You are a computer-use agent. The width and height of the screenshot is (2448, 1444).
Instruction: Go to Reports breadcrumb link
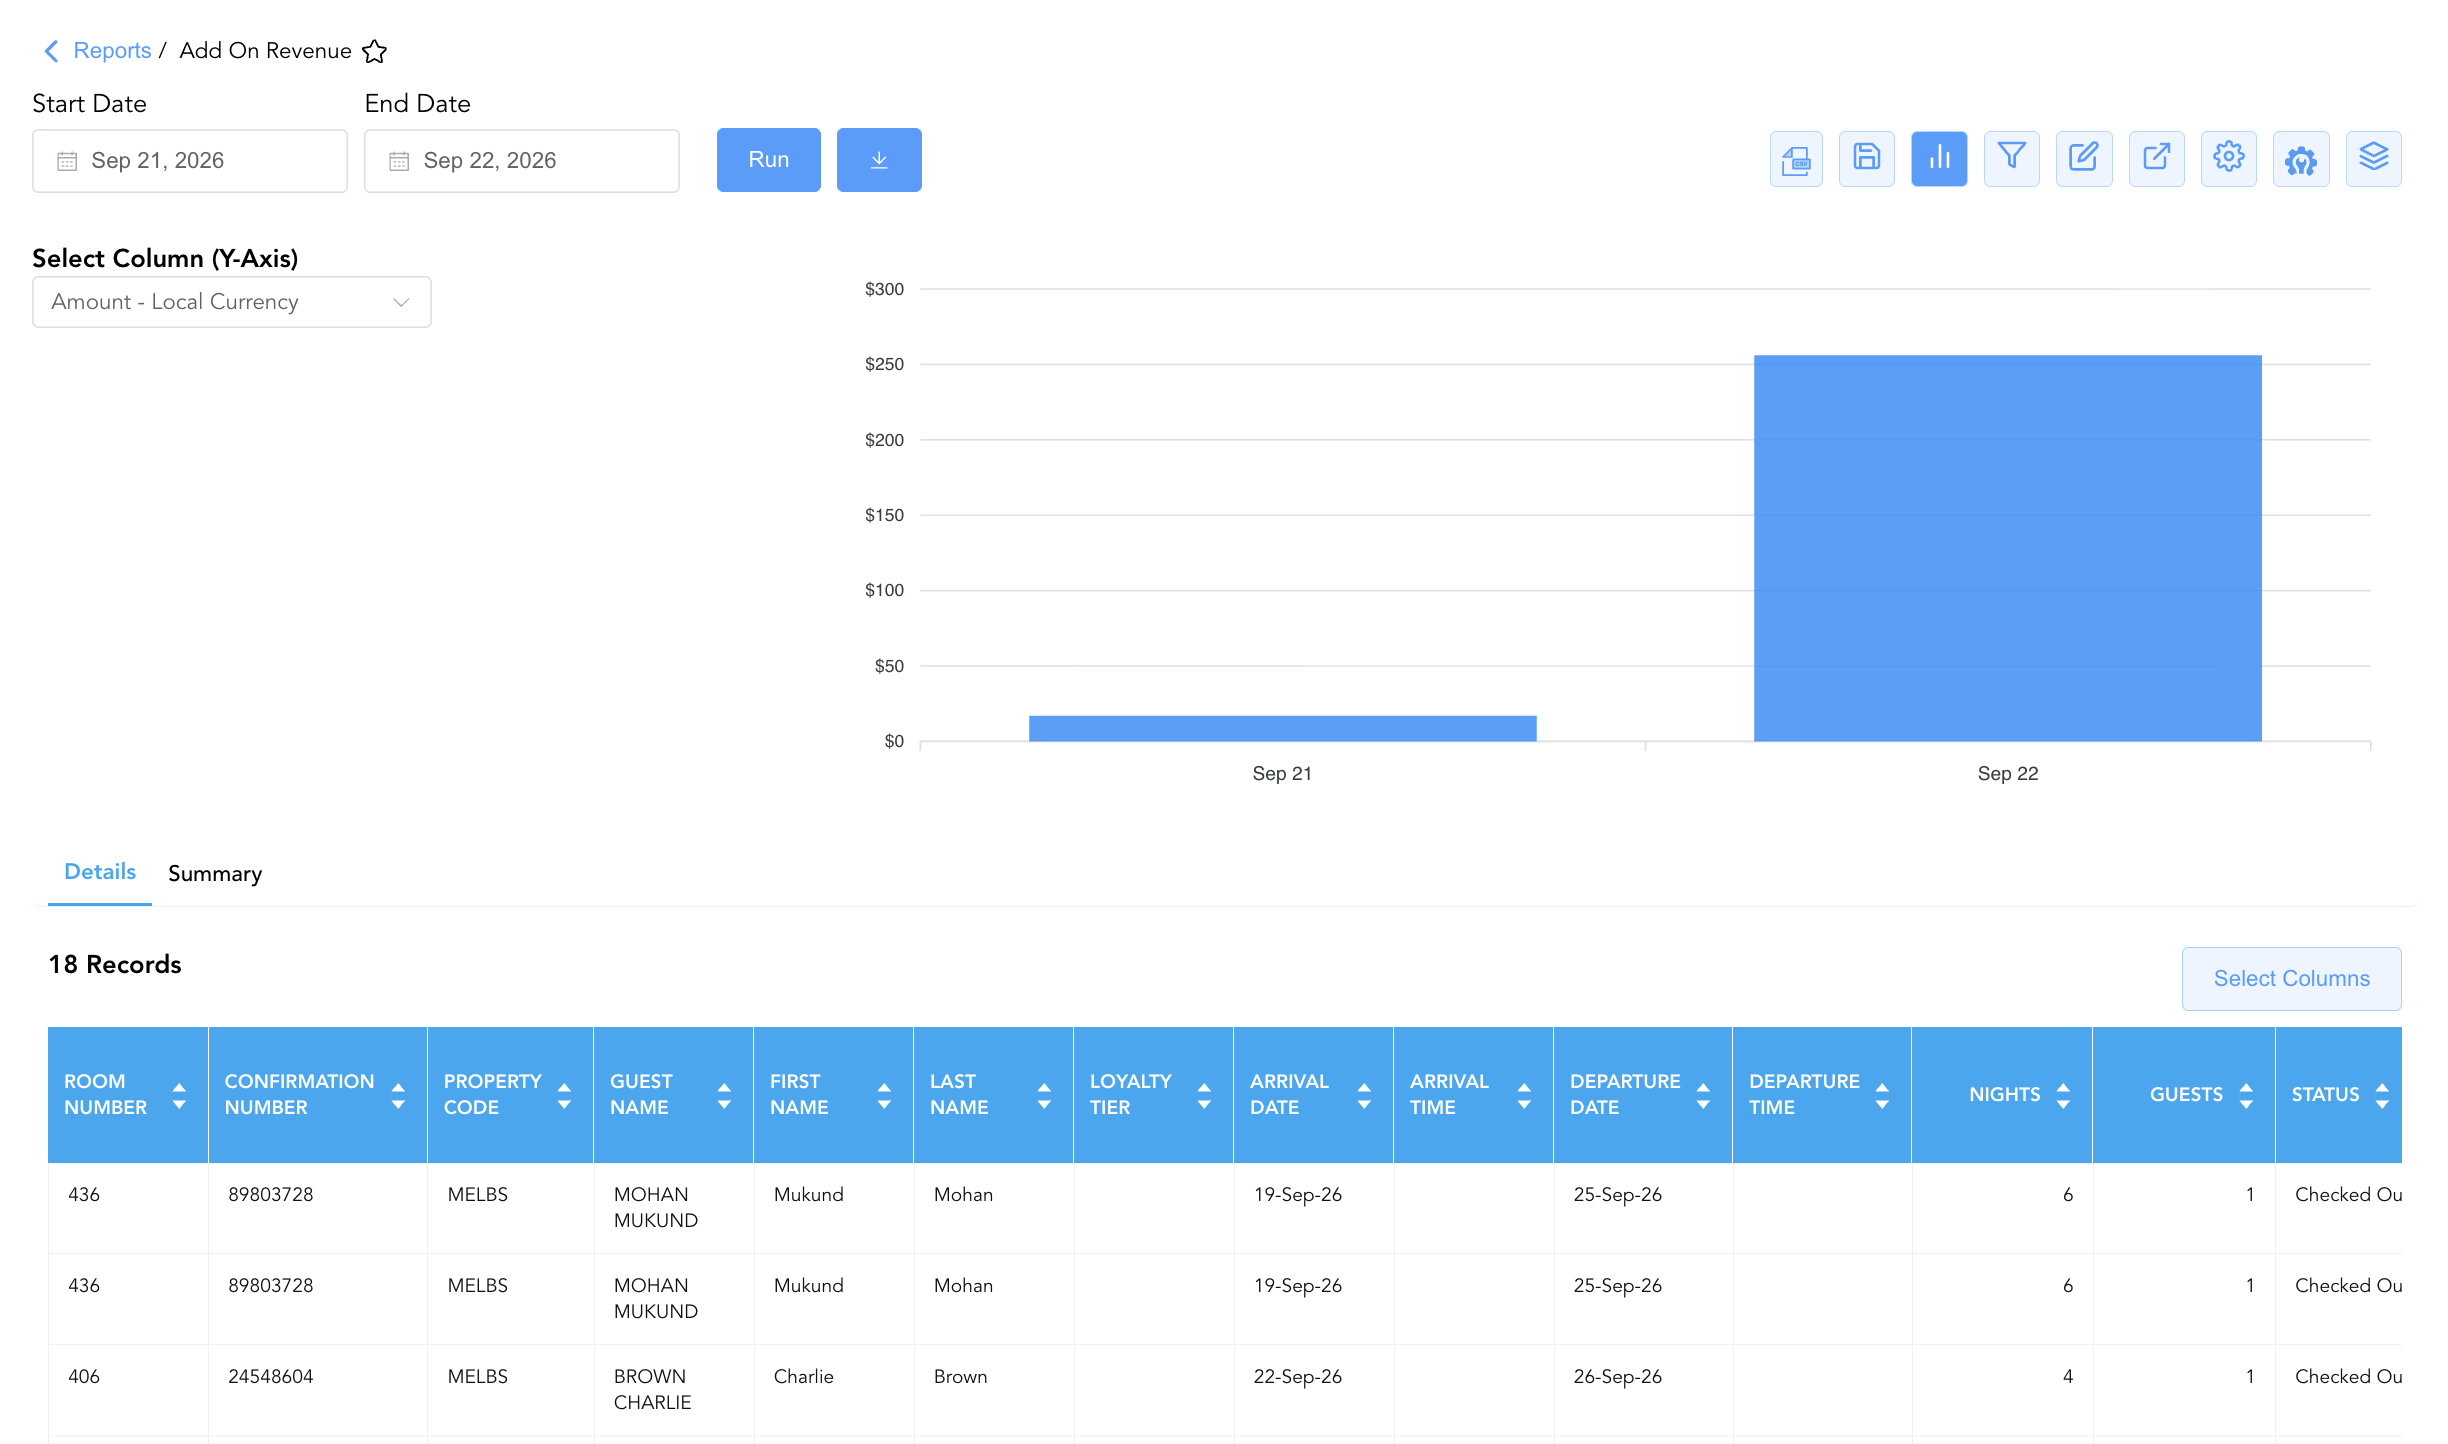pos(112,50)
